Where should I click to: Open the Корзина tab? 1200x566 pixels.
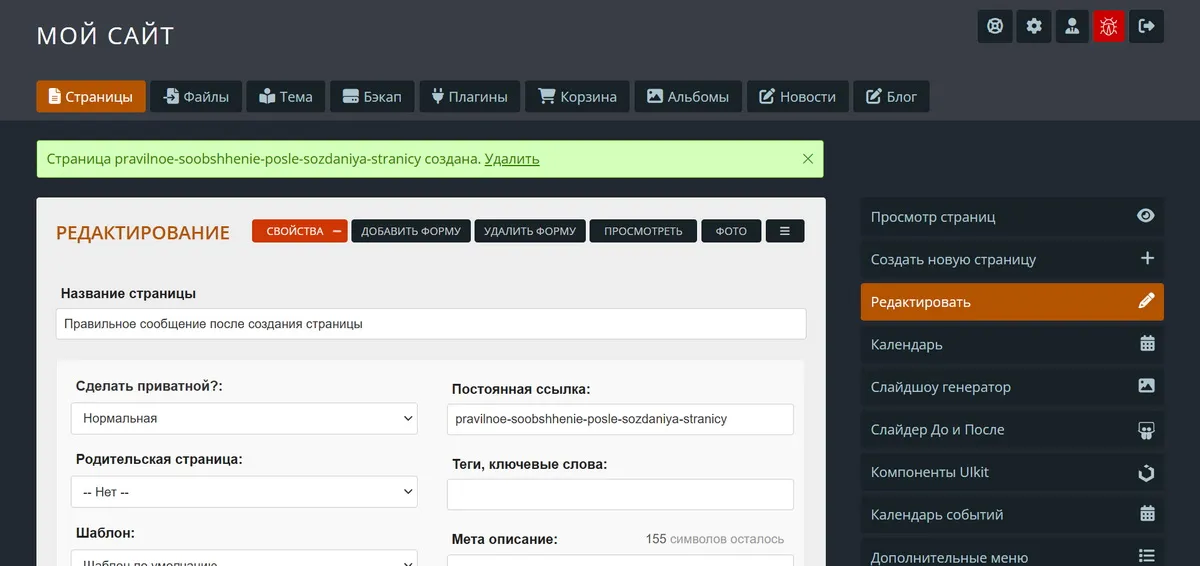(x=578, y=97)
